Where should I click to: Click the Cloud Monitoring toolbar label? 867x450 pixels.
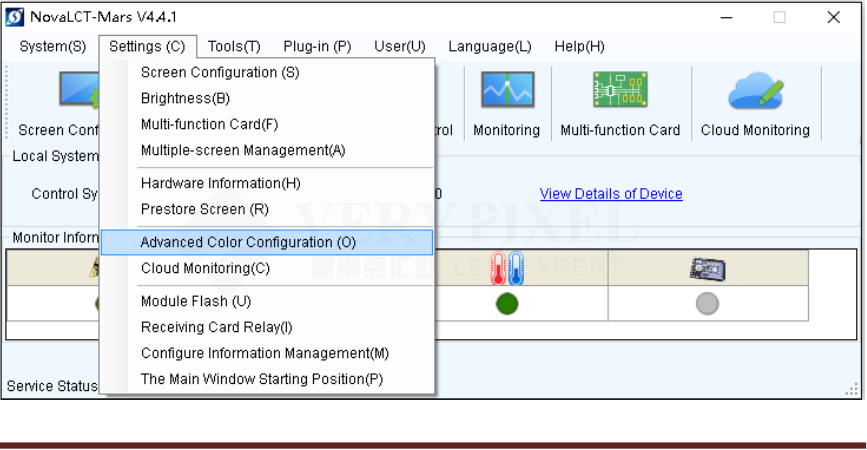tap(755, 130)
